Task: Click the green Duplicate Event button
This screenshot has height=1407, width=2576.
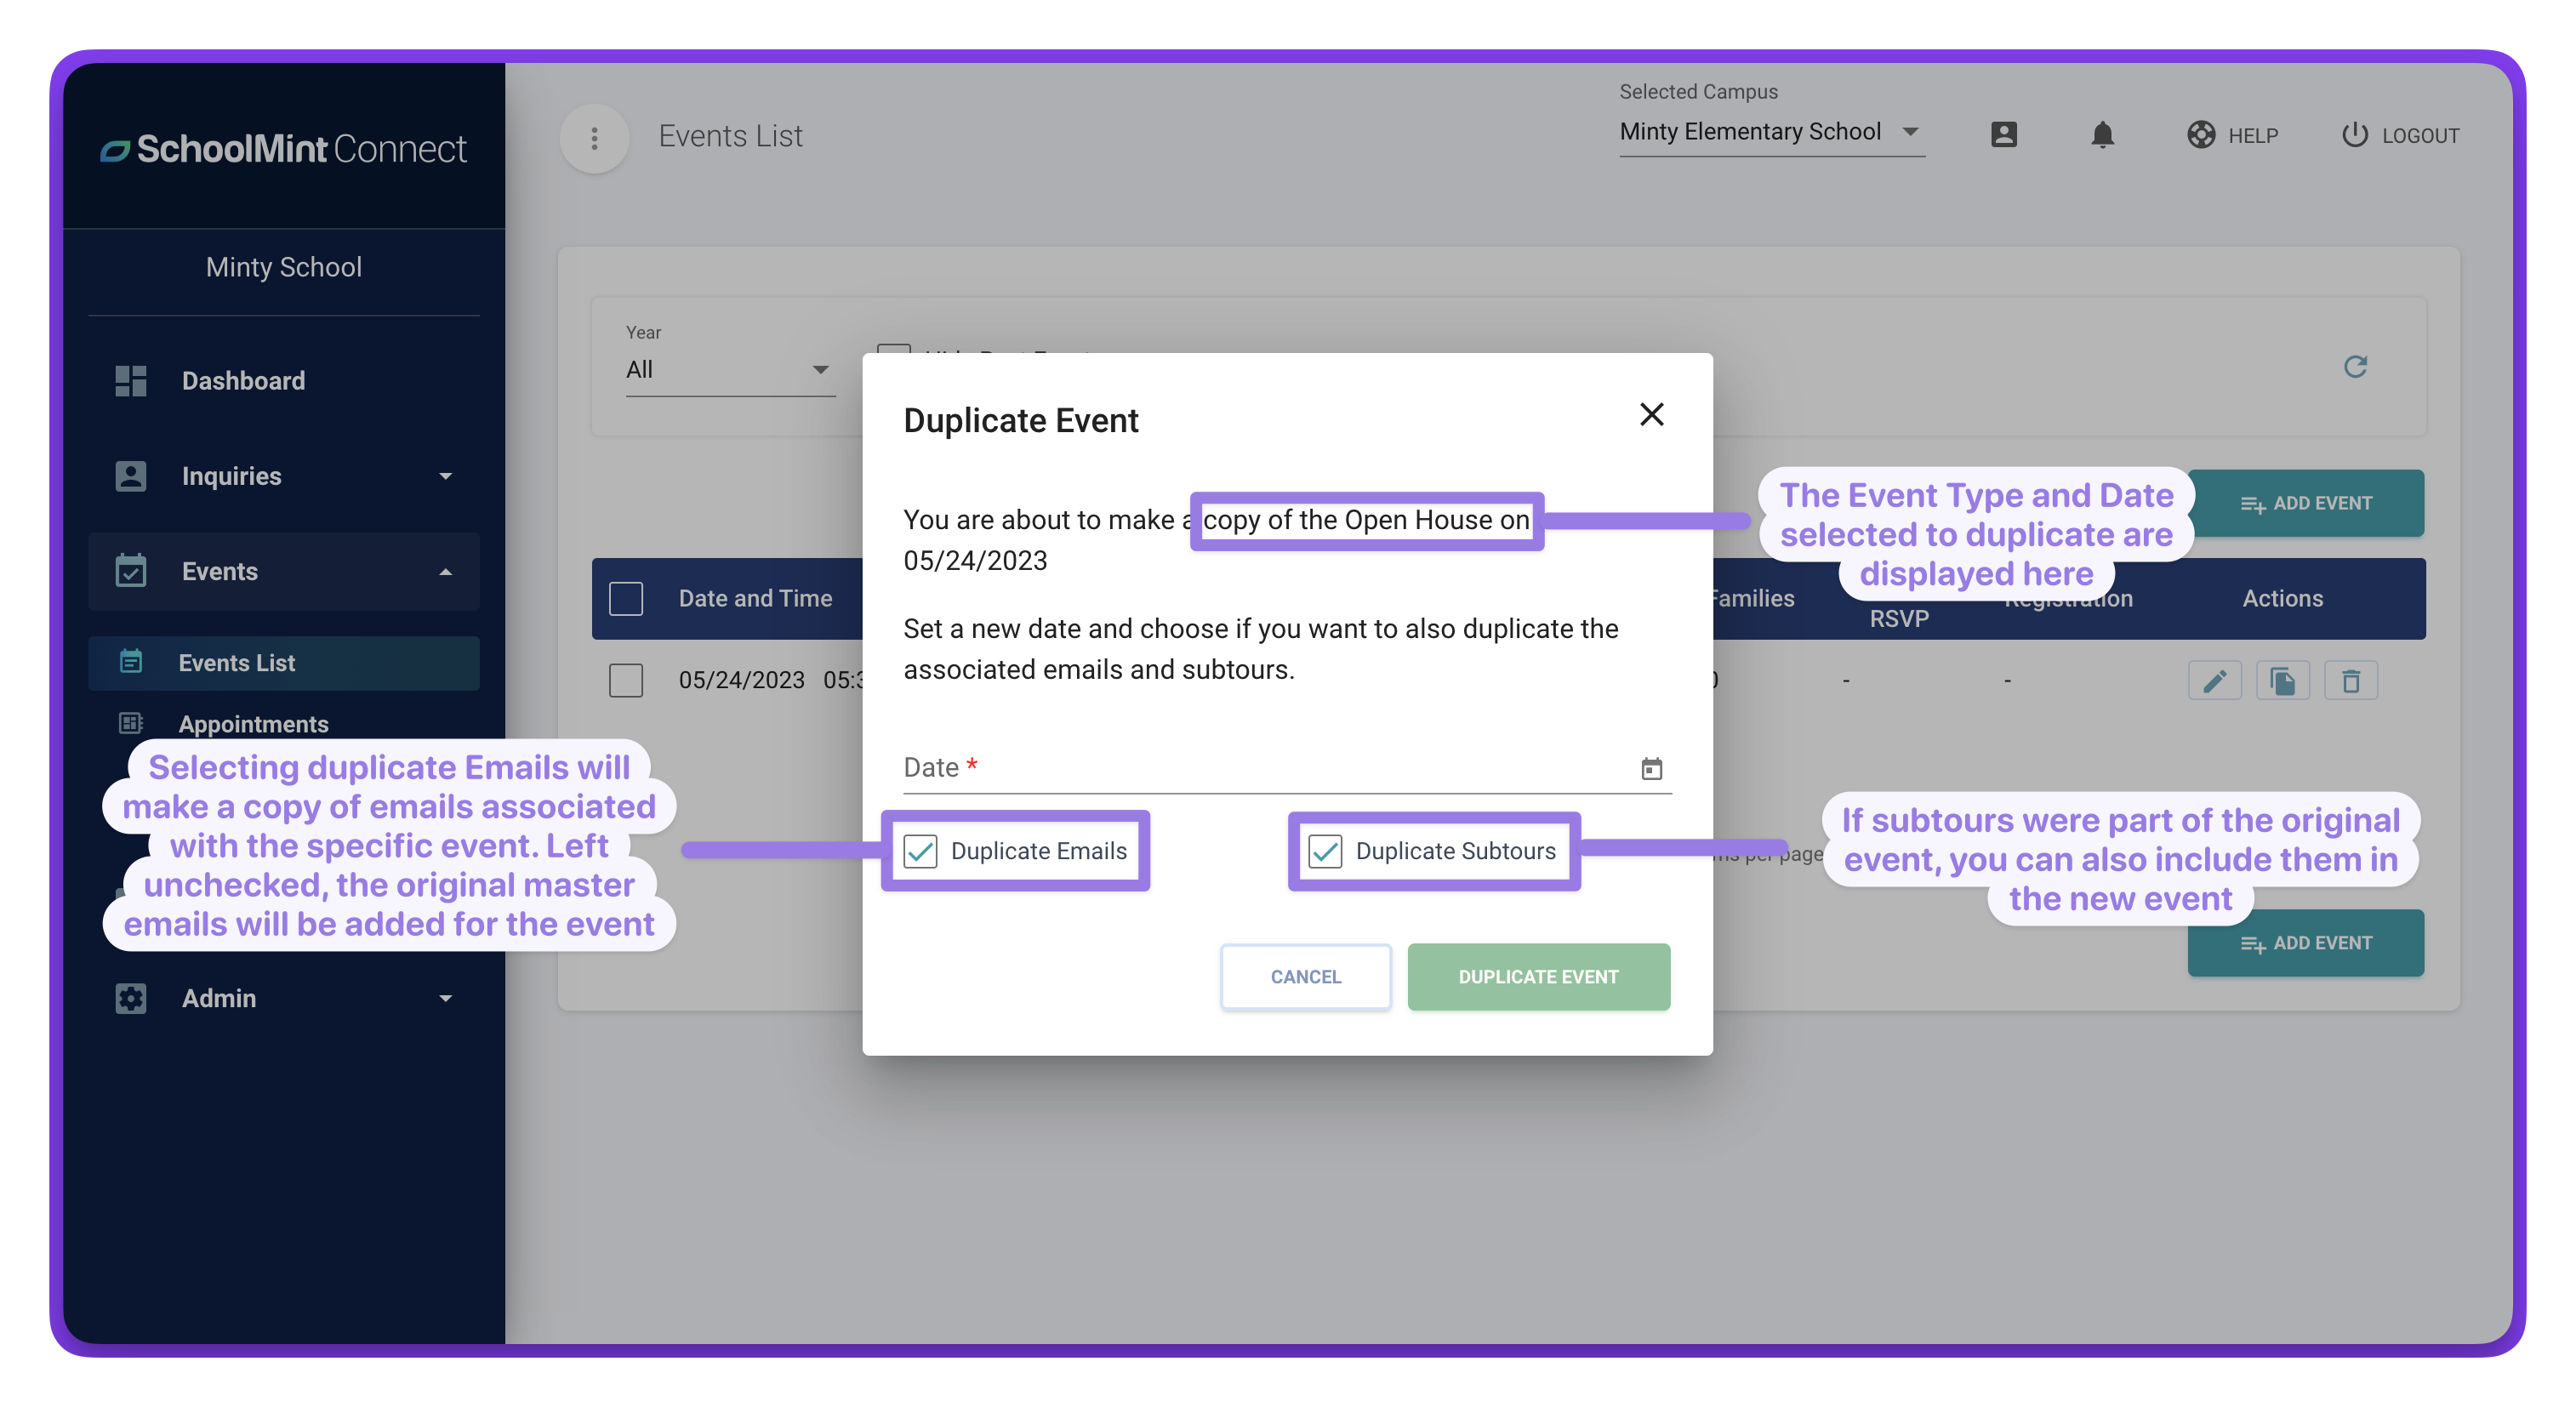Action: click(x=1538, y=977)
